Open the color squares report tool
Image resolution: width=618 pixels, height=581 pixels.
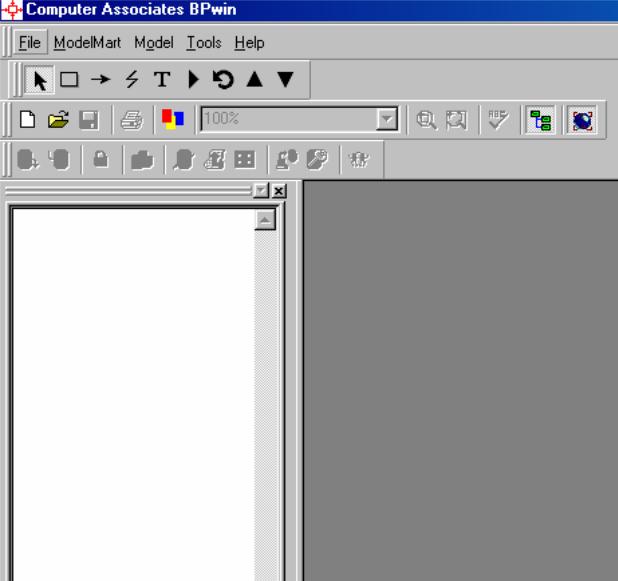coord(173,119)
